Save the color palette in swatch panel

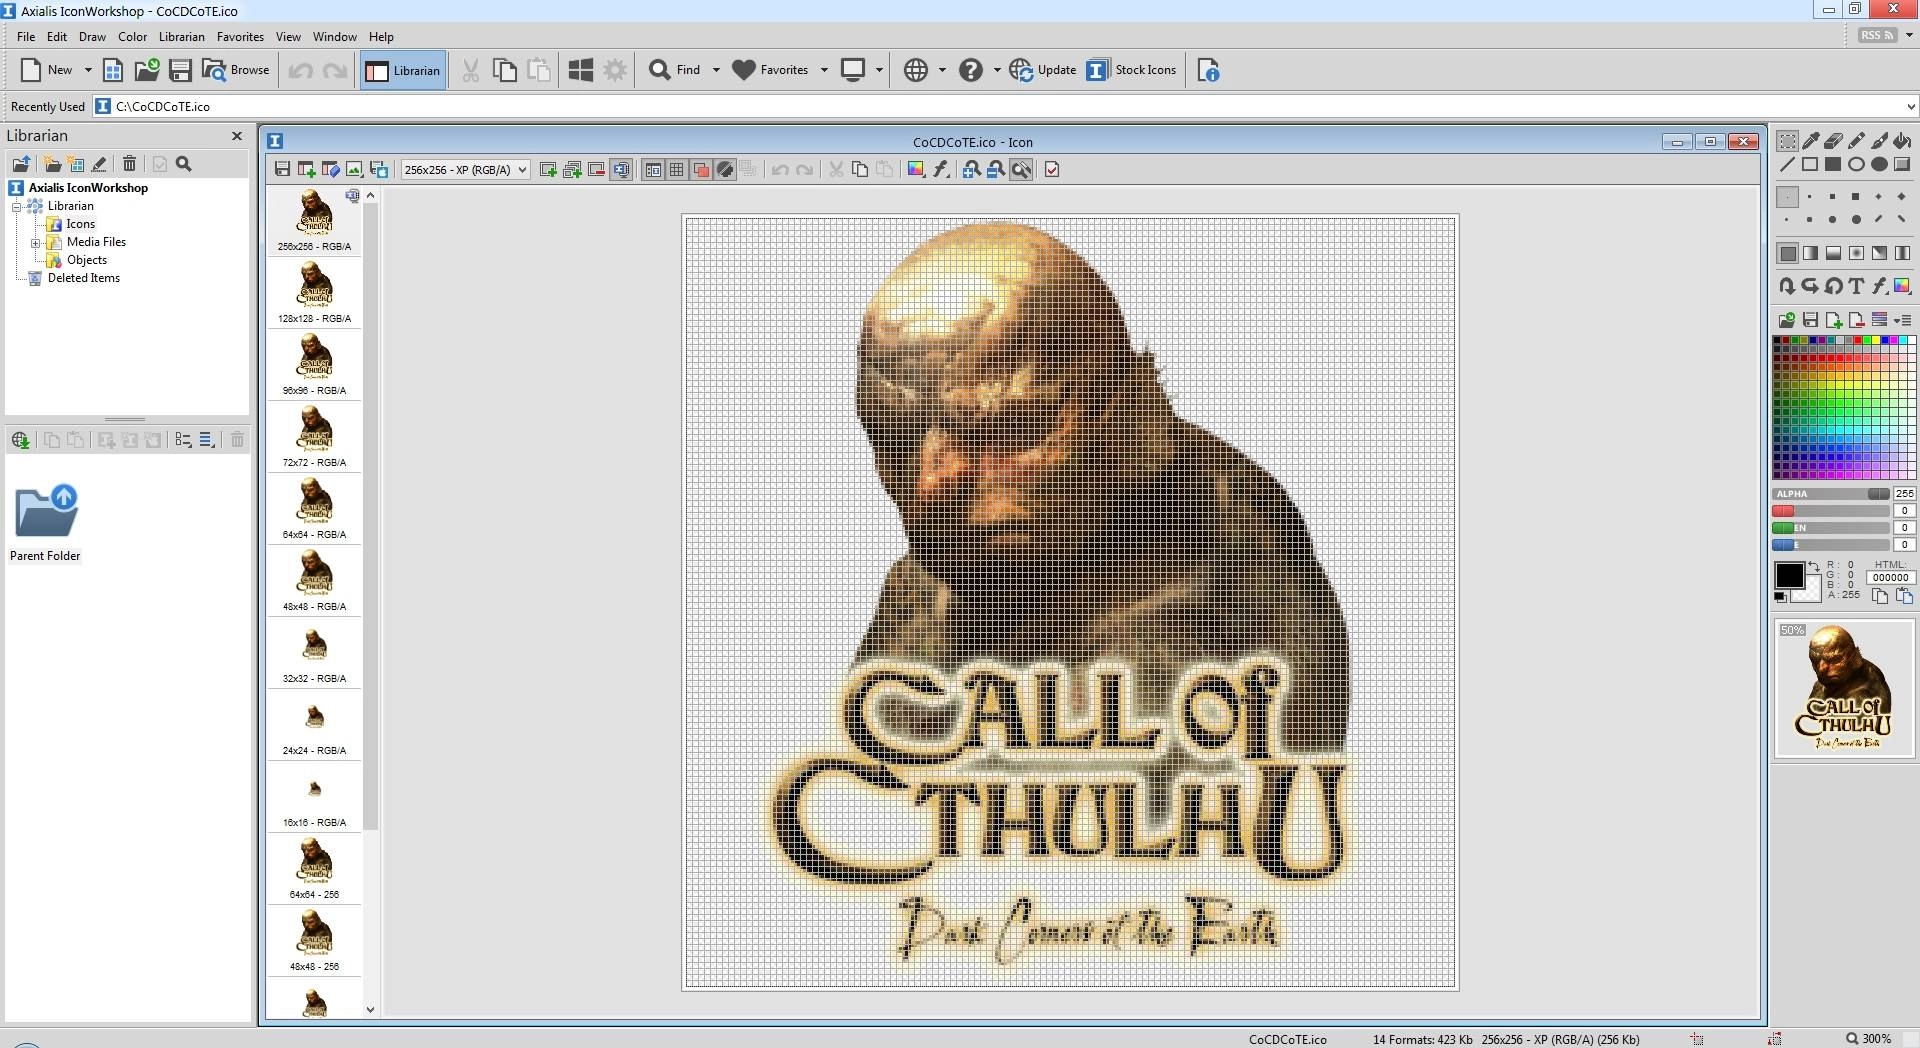point(1810,320)
